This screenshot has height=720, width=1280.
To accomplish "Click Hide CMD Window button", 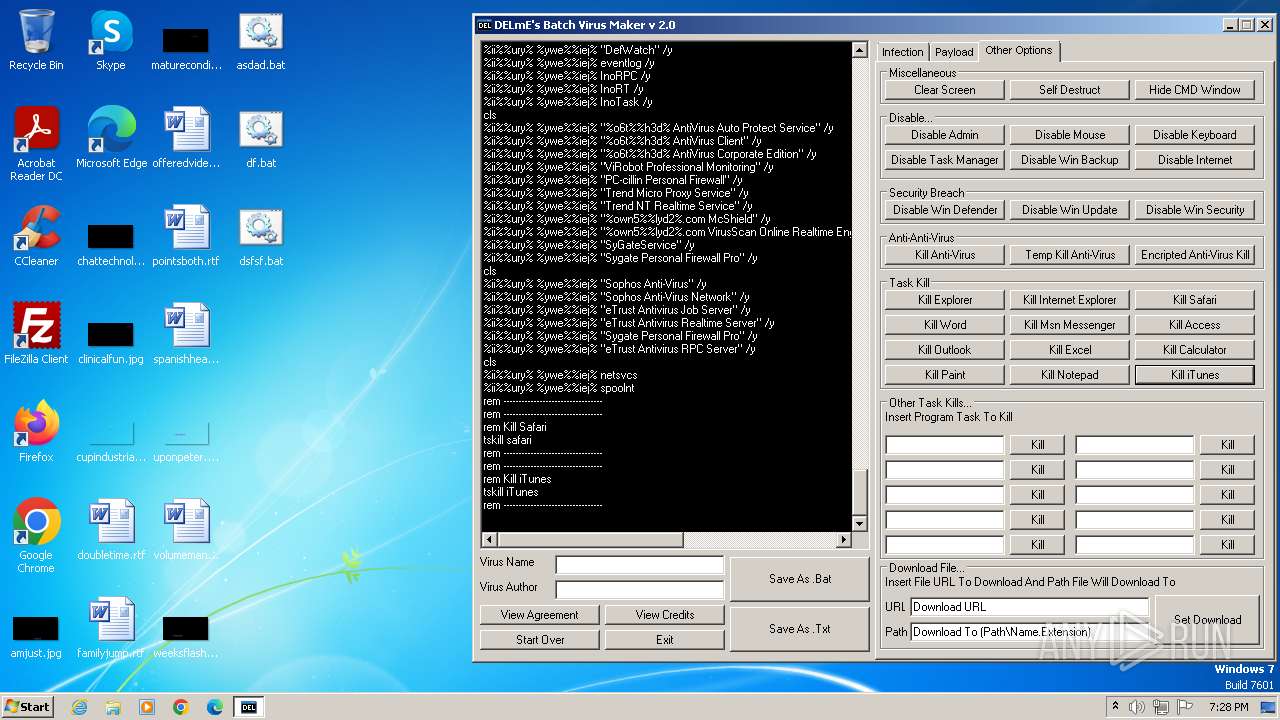I will pyautogui.click(x=1195, y=90).
